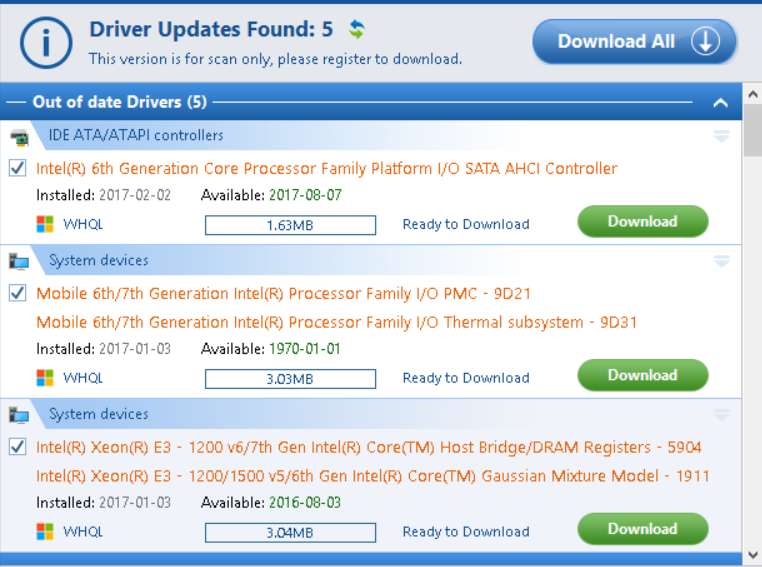The width and height of the screenshot is (762, 567).
Task: Click the green refresh scan arrows icon
Action: (x=357, y=29)
